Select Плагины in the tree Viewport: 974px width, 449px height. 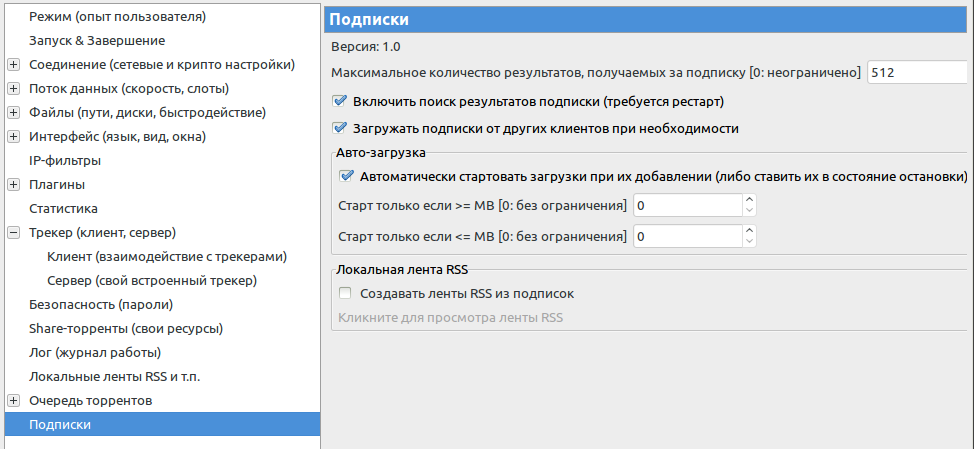[x=57, y=185]
